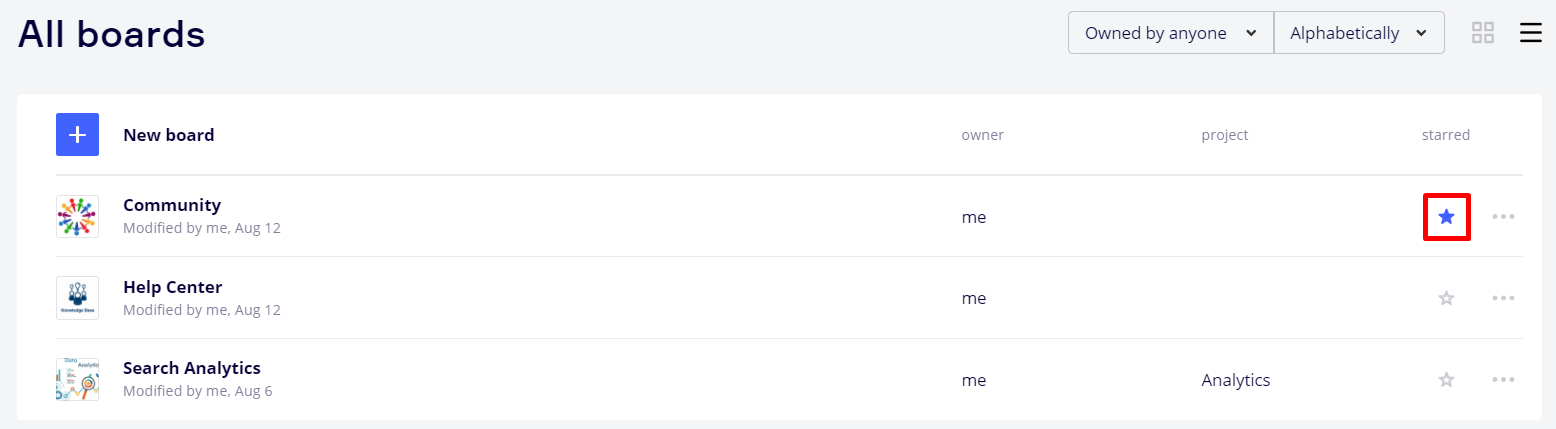The height and width of the screenshot is (429, 1556).
Task: Click the New board label
Action: click(x=168, y=135)
